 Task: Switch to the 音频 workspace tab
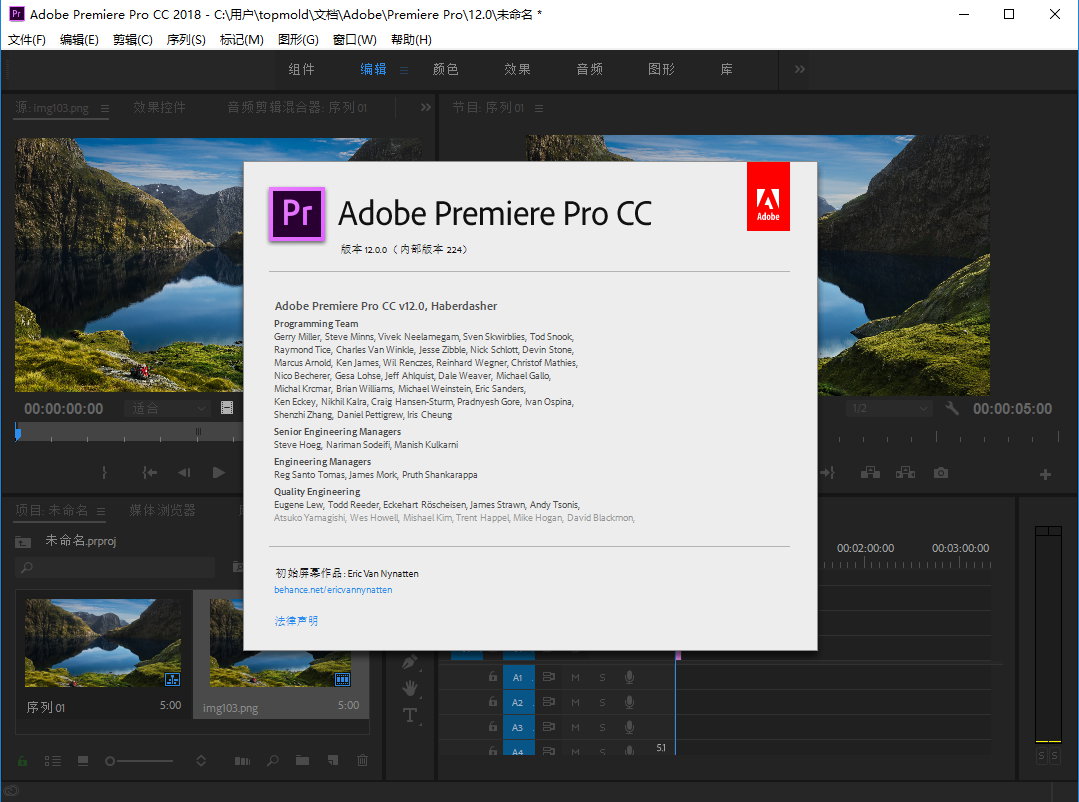(x=590, y=69)
